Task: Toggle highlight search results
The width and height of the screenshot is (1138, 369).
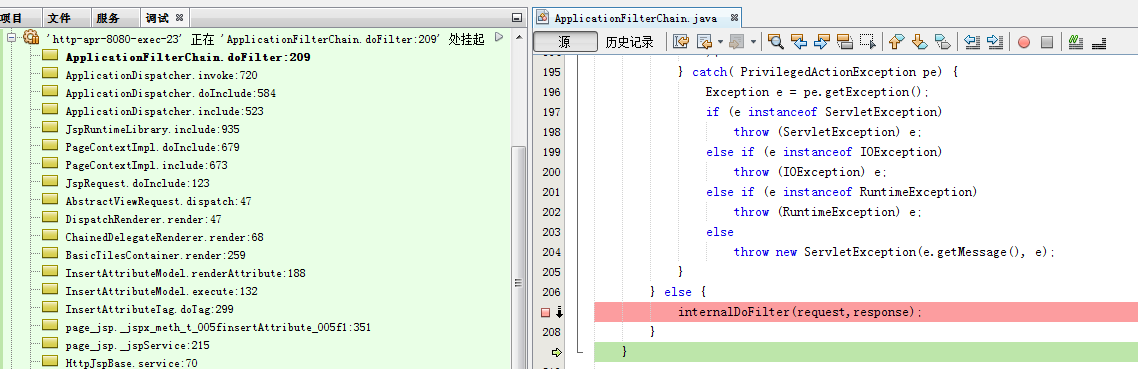Action: (845, 41)
